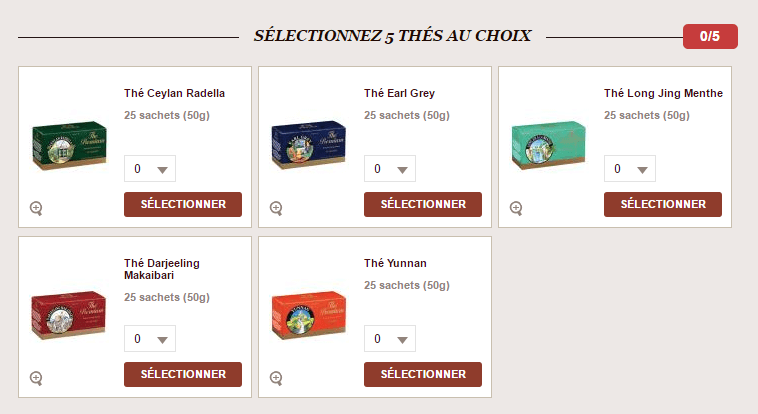Viewport: 758px width, 414px height.
Task: Open zoom for Thé Long Jing Menthe
Action: (516, 208)
